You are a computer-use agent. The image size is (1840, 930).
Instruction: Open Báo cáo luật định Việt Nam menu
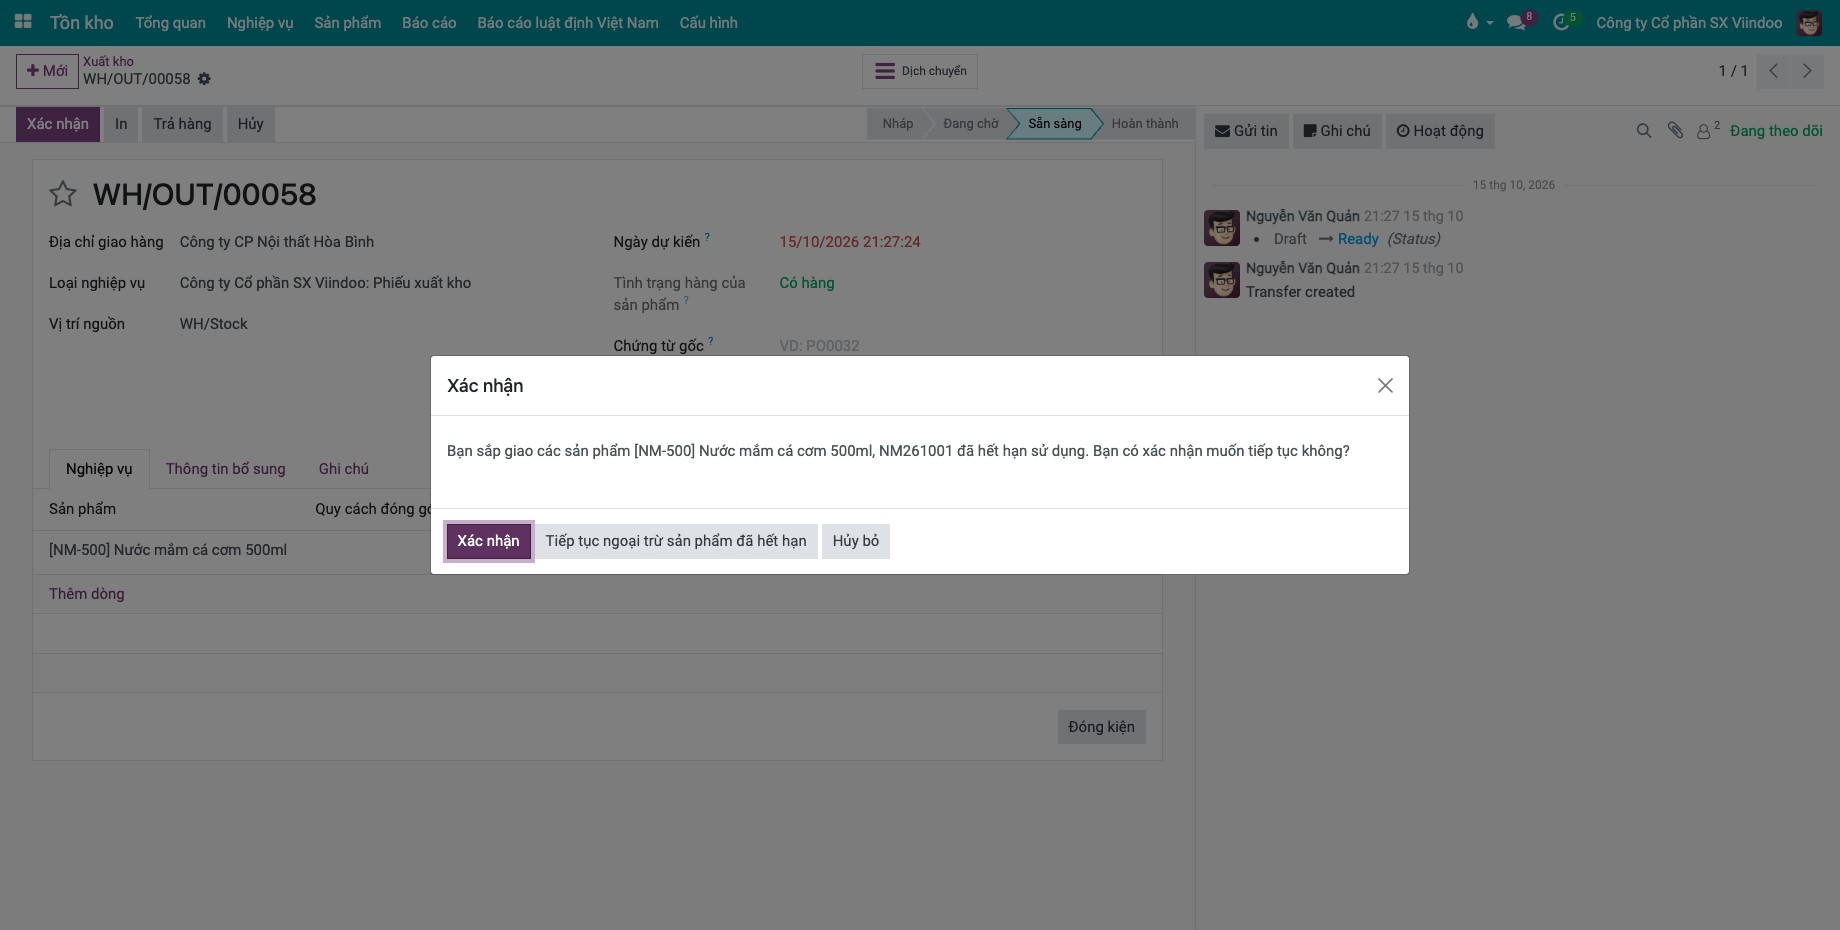(x=568, y=22)
